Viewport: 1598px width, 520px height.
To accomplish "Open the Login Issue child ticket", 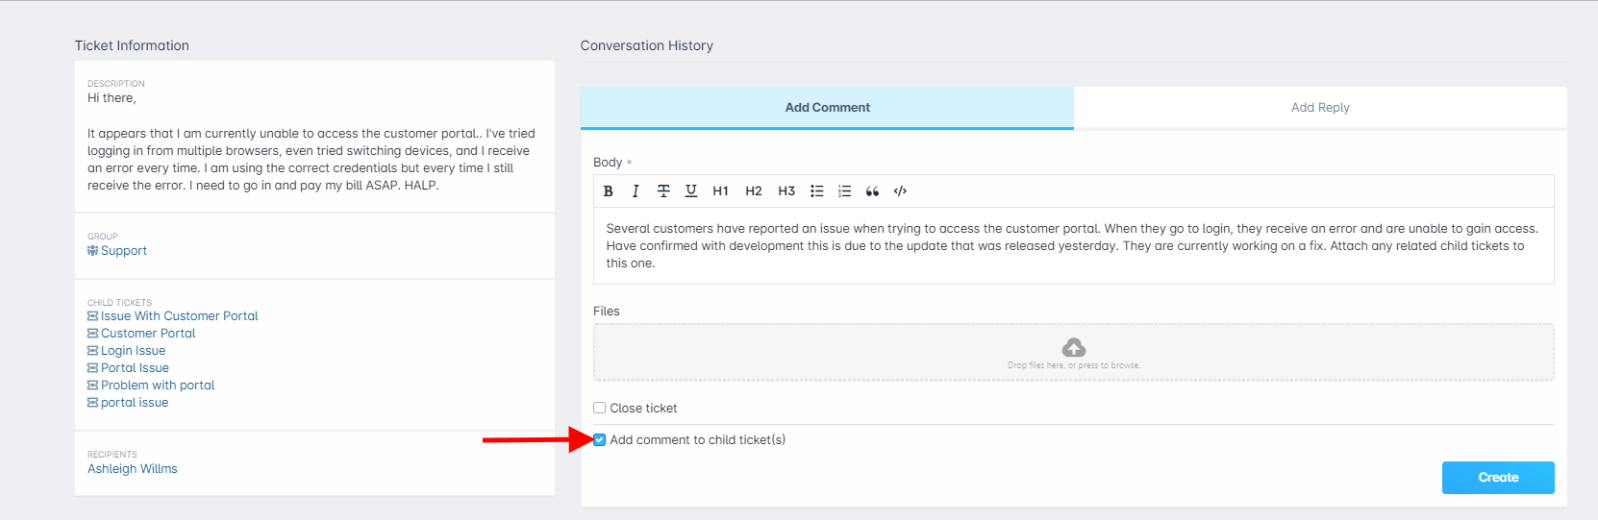I will [x=126, y=351].
